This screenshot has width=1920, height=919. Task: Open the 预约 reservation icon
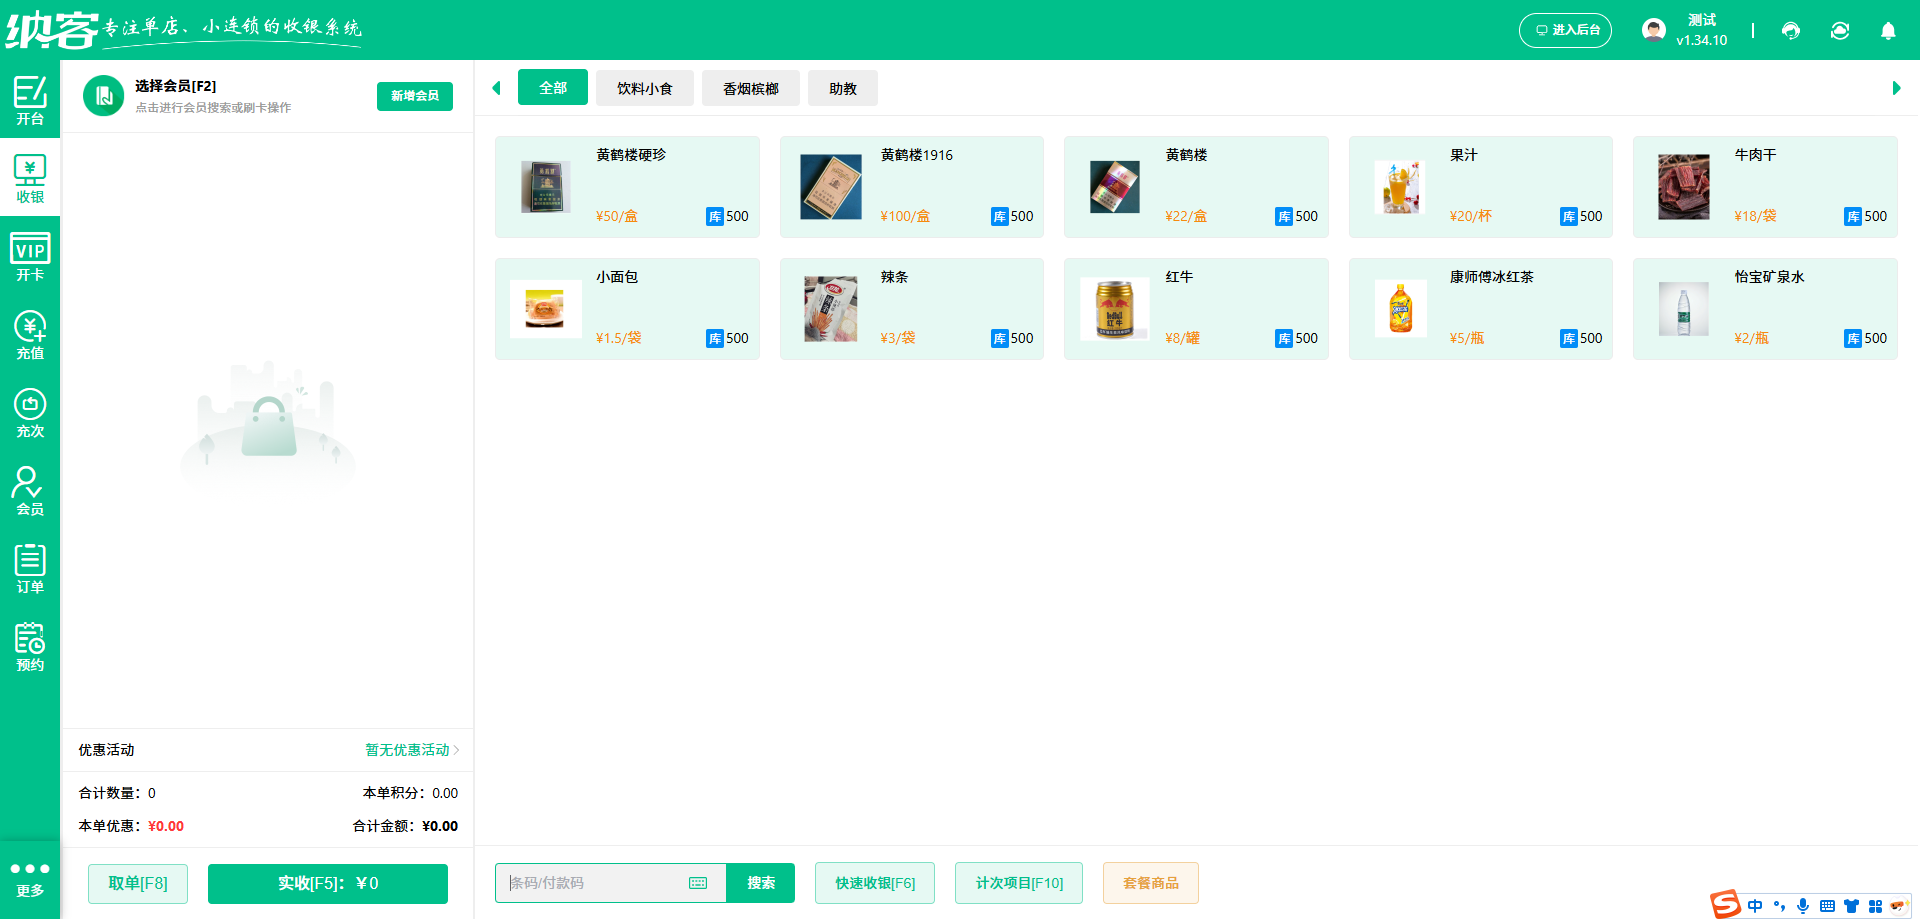point(30,645)
